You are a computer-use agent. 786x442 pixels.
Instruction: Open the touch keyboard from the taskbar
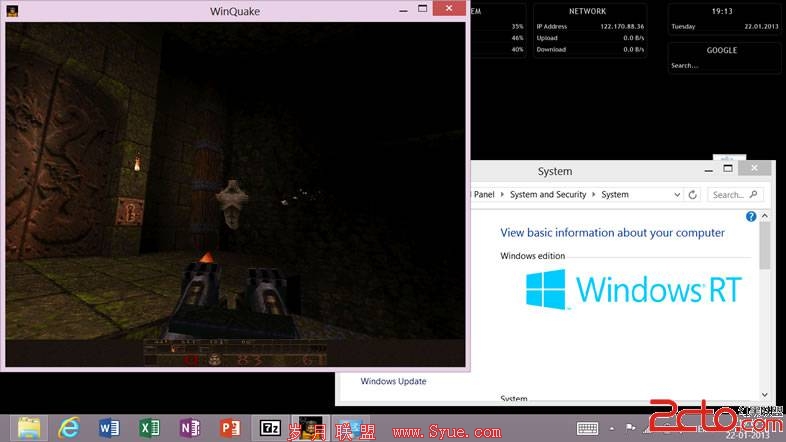click(587, 428)
